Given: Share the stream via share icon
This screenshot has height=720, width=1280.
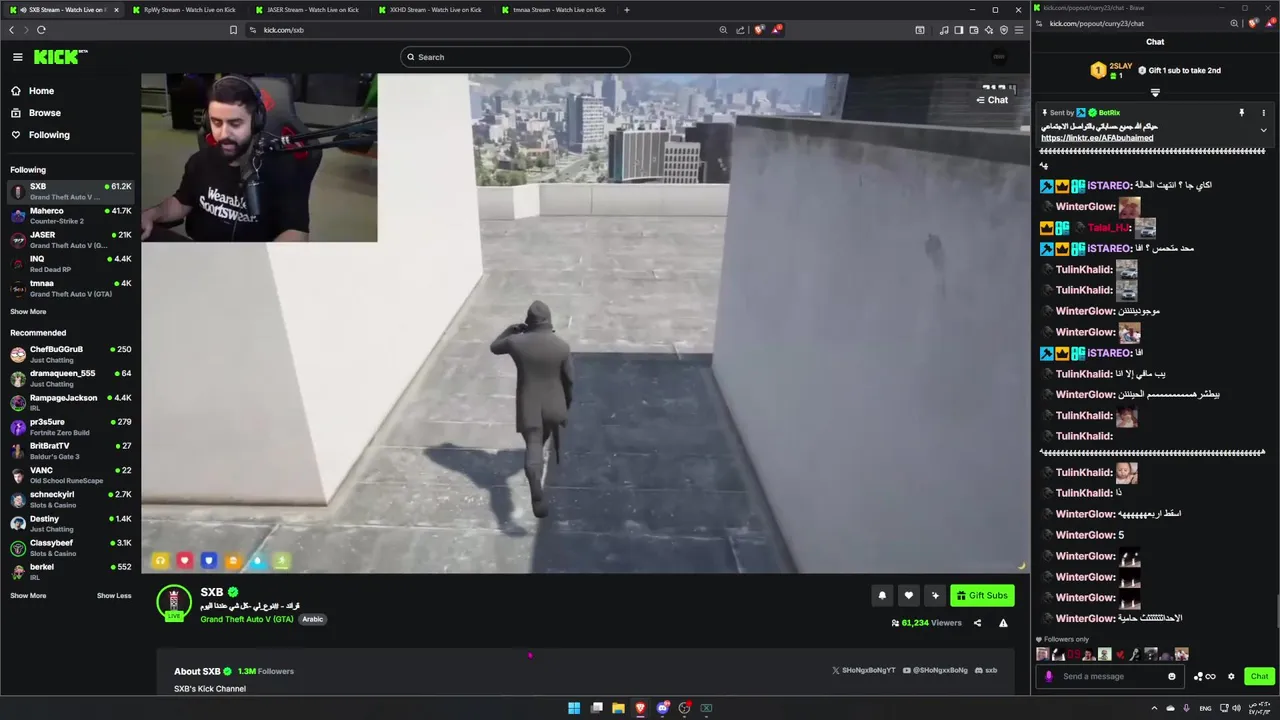Looking at the screenshot, I should coord(977,623).
